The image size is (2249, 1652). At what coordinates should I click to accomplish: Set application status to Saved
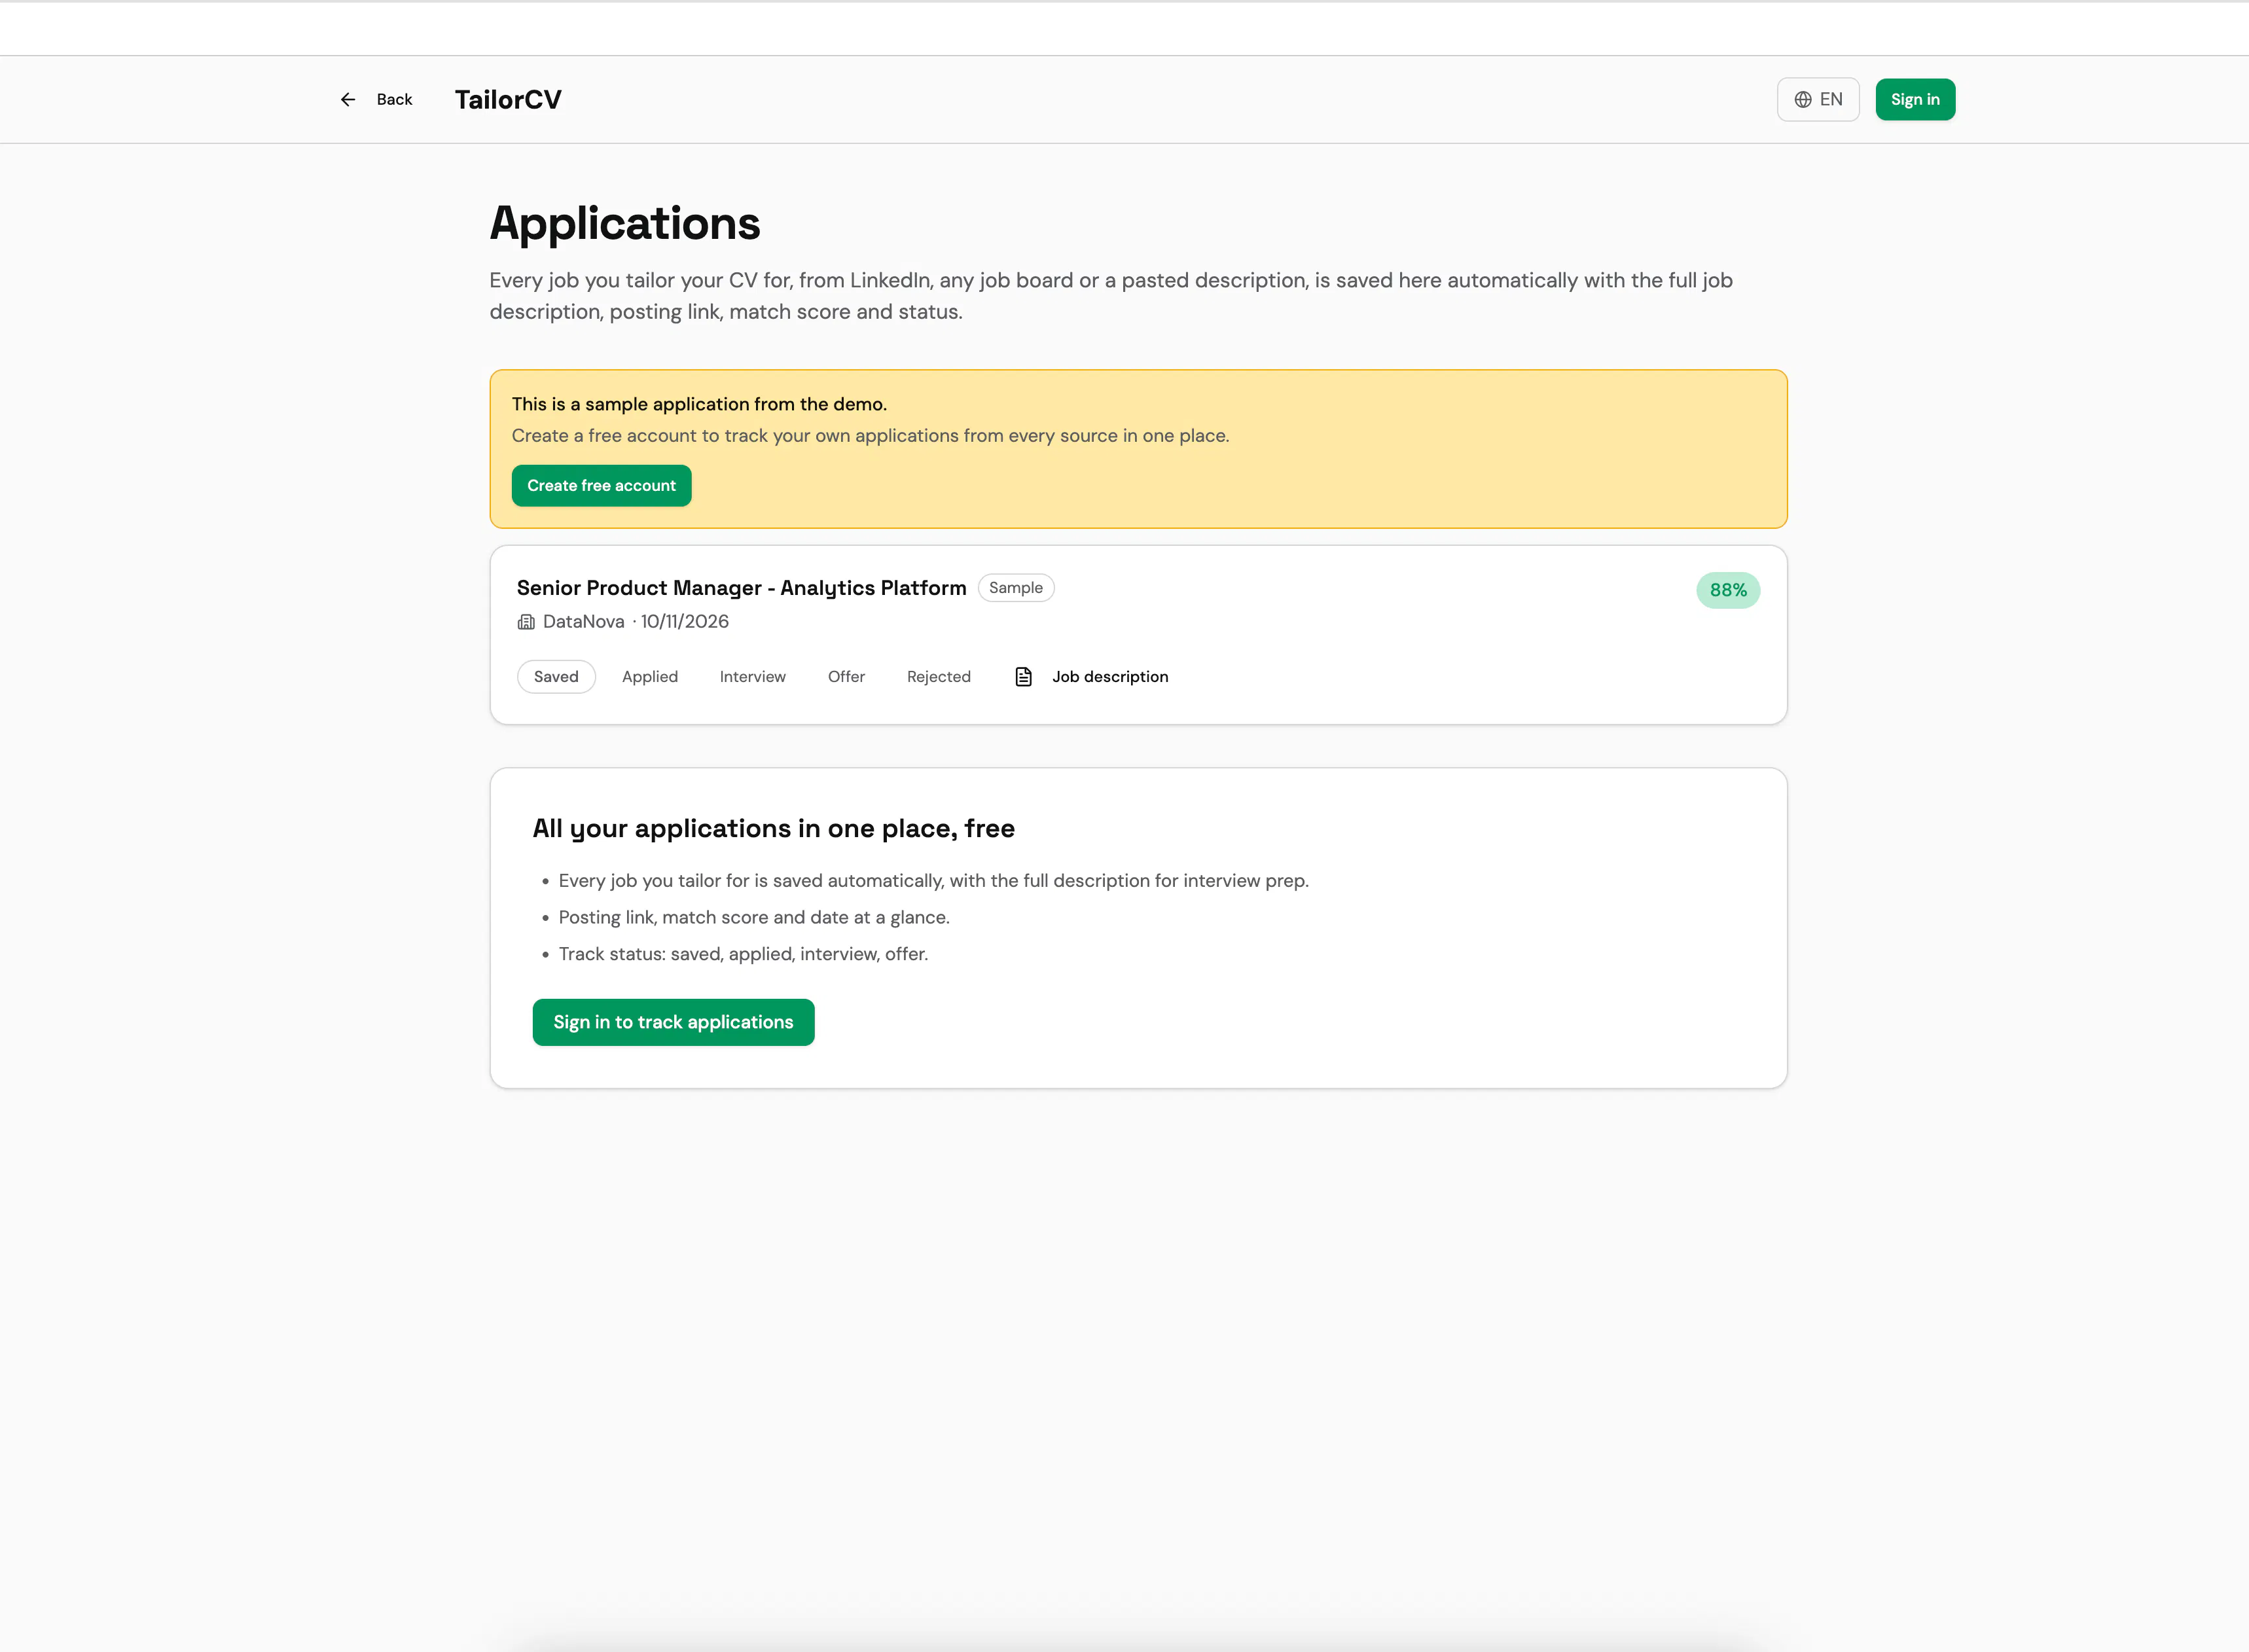click(556, 677)
